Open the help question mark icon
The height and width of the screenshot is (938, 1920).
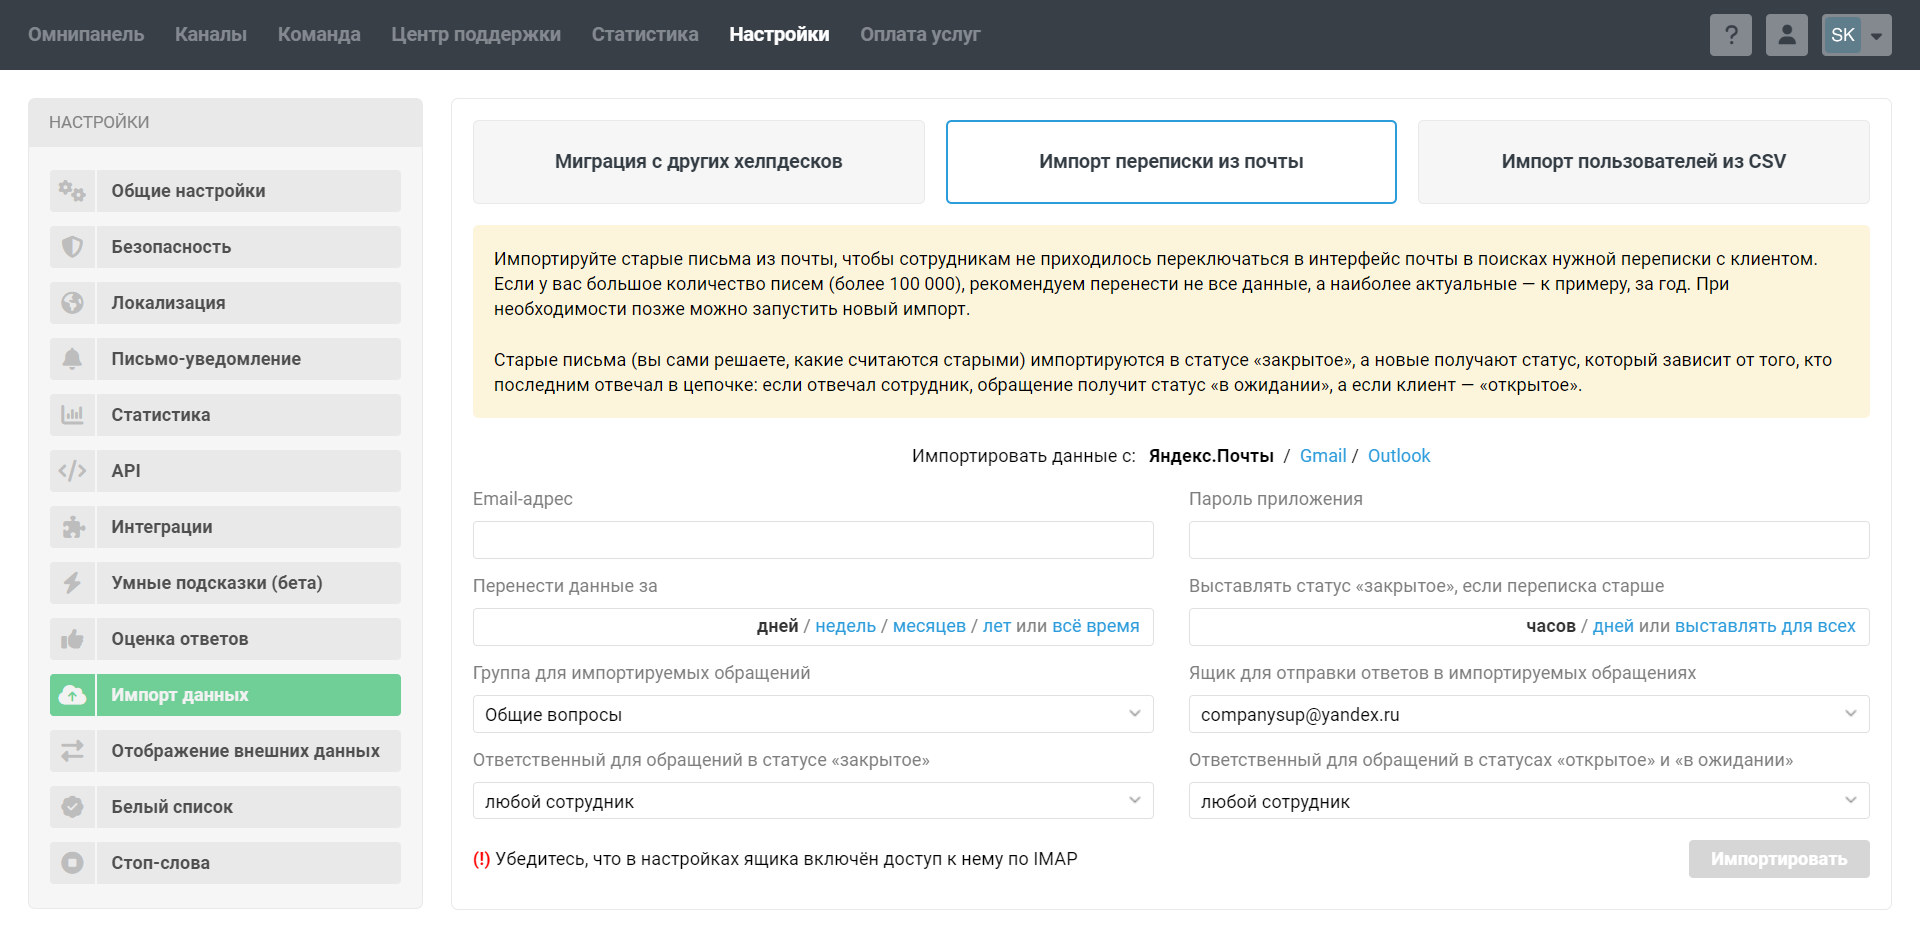(1730, 35)
